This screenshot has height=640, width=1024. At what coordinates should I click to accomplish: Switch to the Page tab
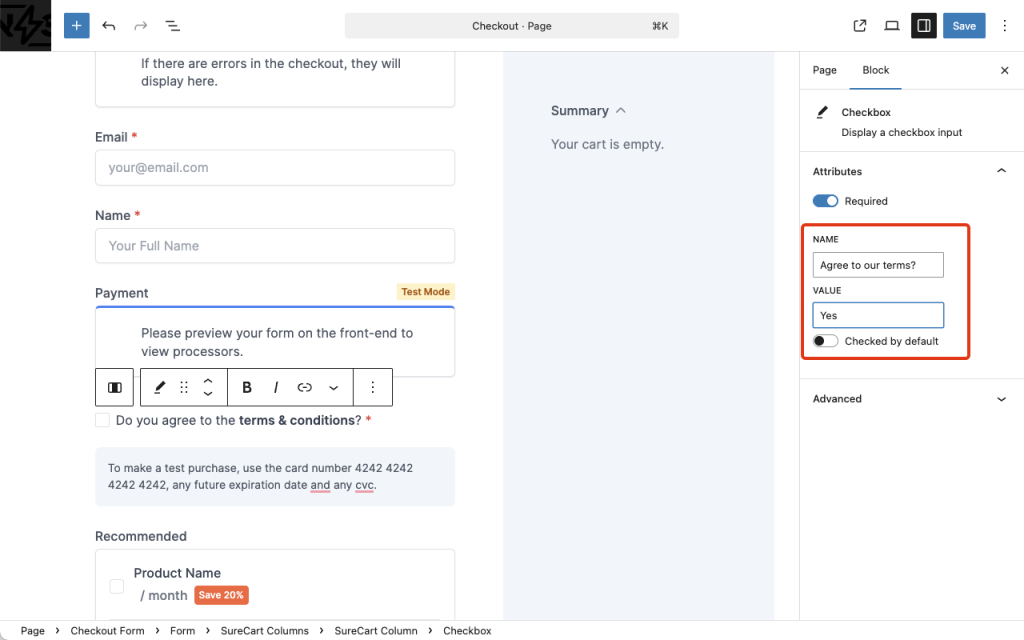(x=824, y=70)
